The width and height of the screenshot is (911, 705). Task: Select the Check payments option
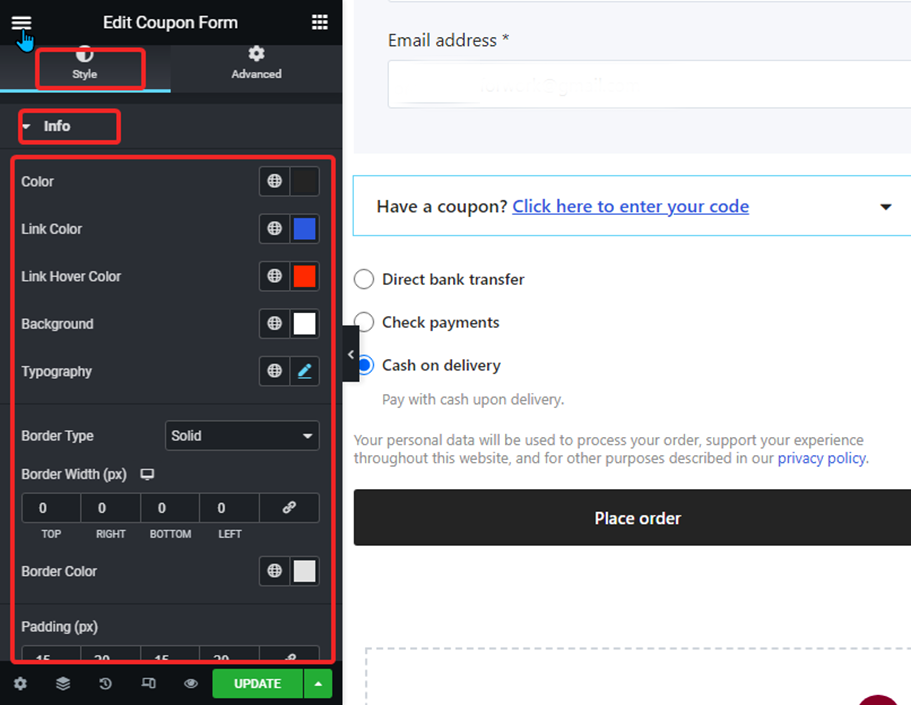pyautogui.click(x=364, y=322)
